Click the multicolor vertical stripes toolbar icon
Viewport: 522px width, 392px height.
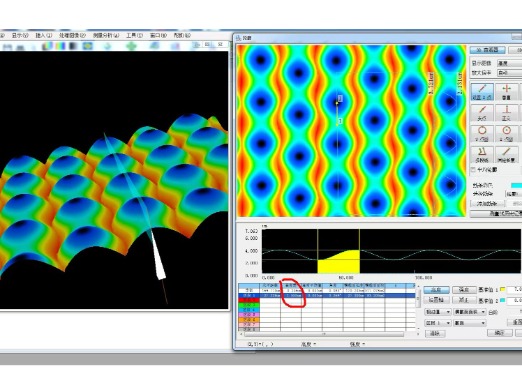click(60, 46)
